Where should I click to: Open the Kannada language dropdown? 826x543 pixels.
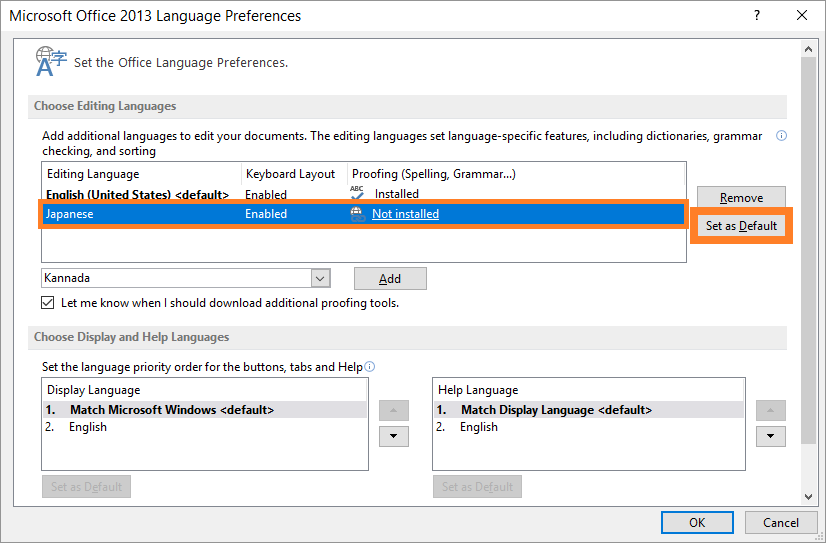[320, 278]
